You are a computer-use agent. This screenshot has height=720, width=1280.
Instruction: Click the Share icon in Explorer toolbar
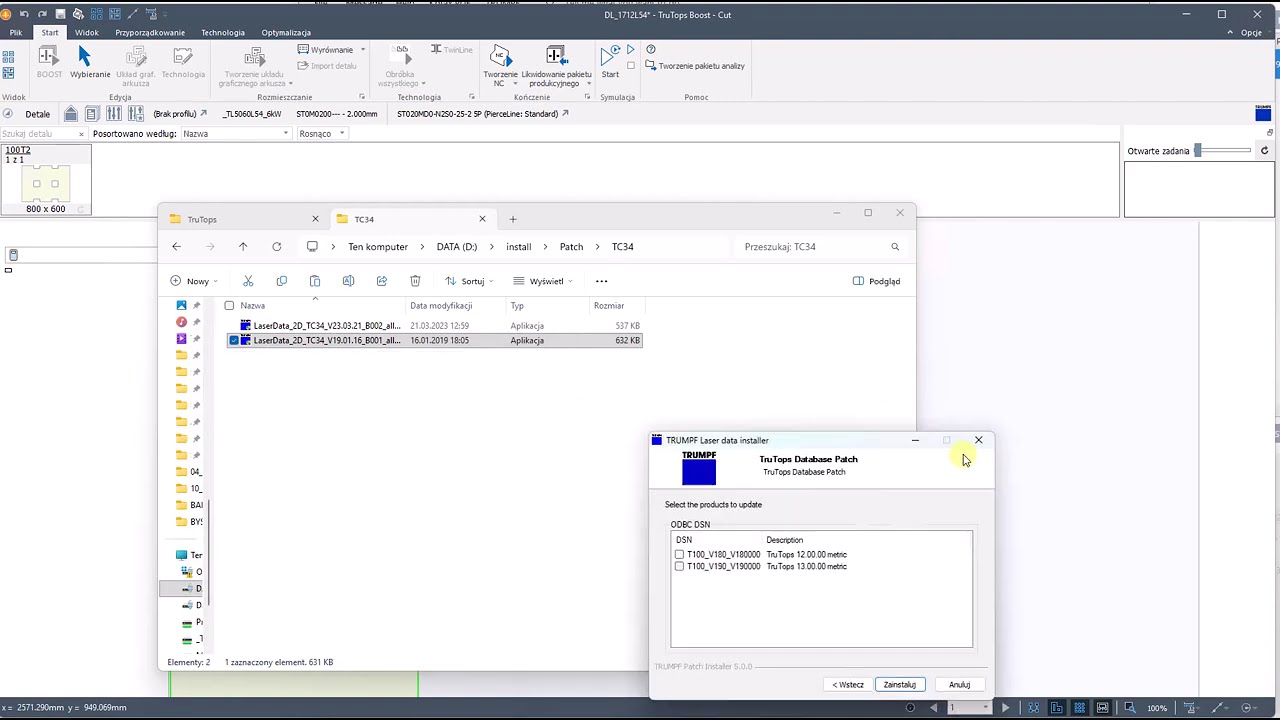tap(381, 281)
